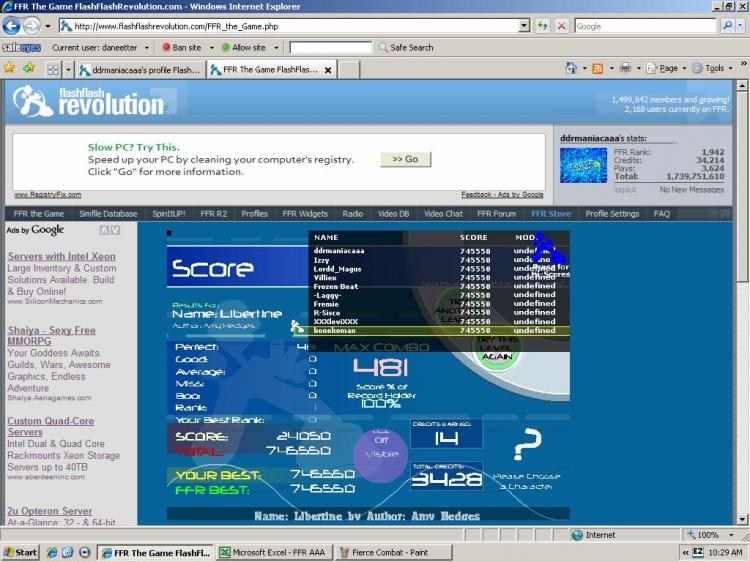Click the page vertical scrollbar down arrow
Viewport: 750px width, 562px height.
point(741,519)
